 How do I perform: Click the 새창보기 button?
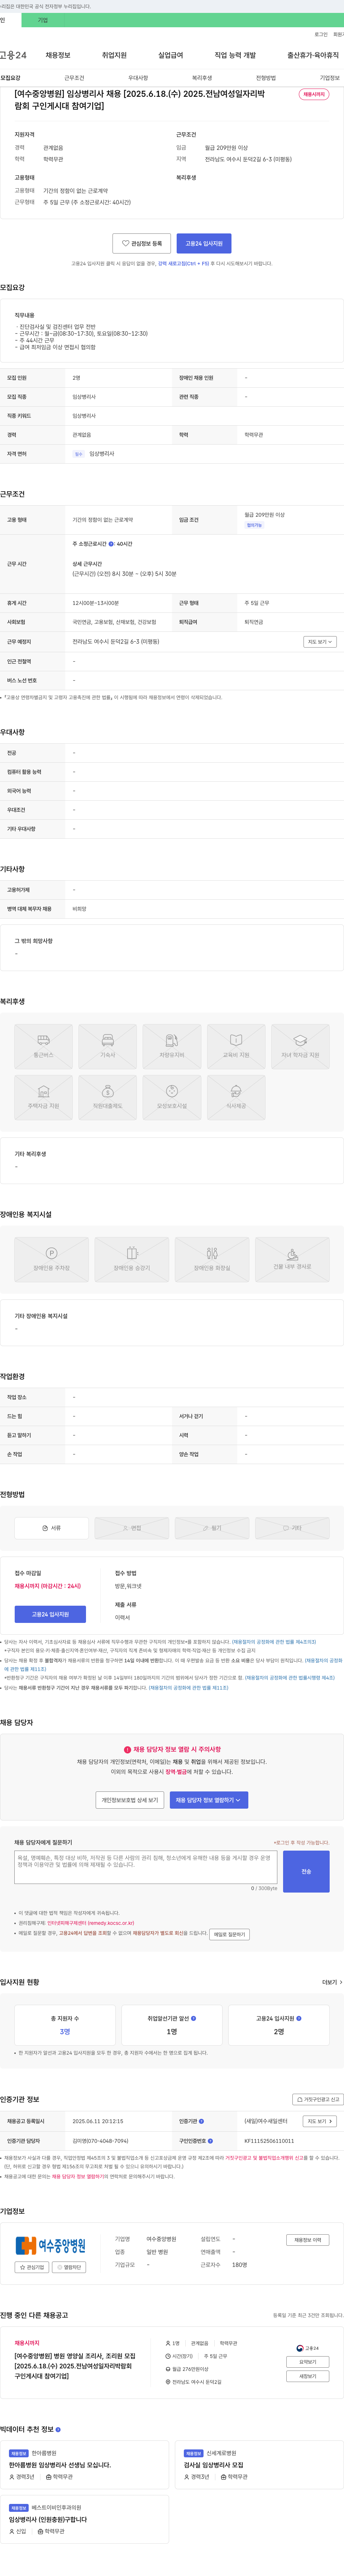(308, 2376)
